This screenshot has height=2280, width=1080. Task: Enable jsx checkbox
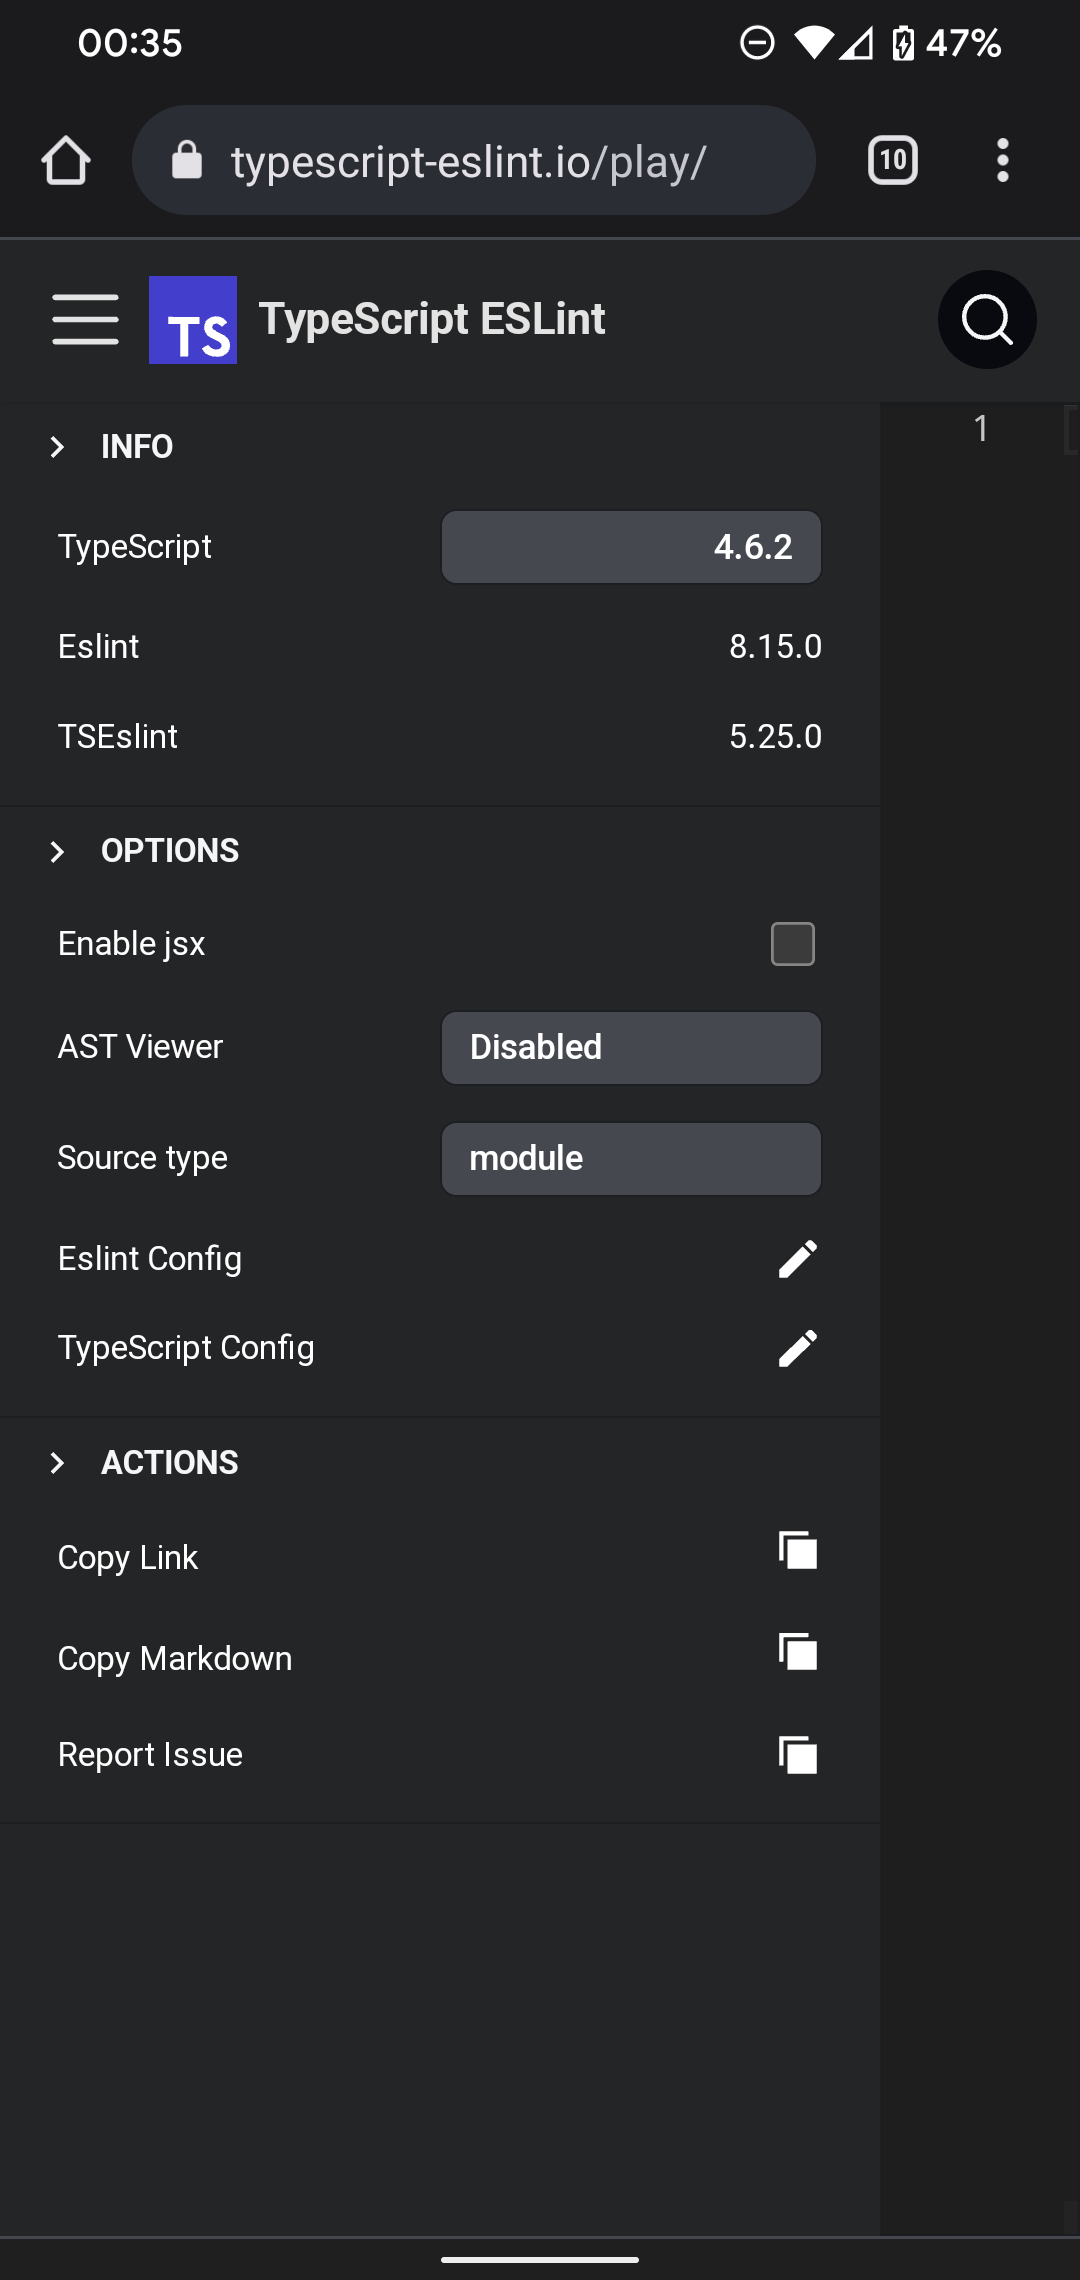793,944
